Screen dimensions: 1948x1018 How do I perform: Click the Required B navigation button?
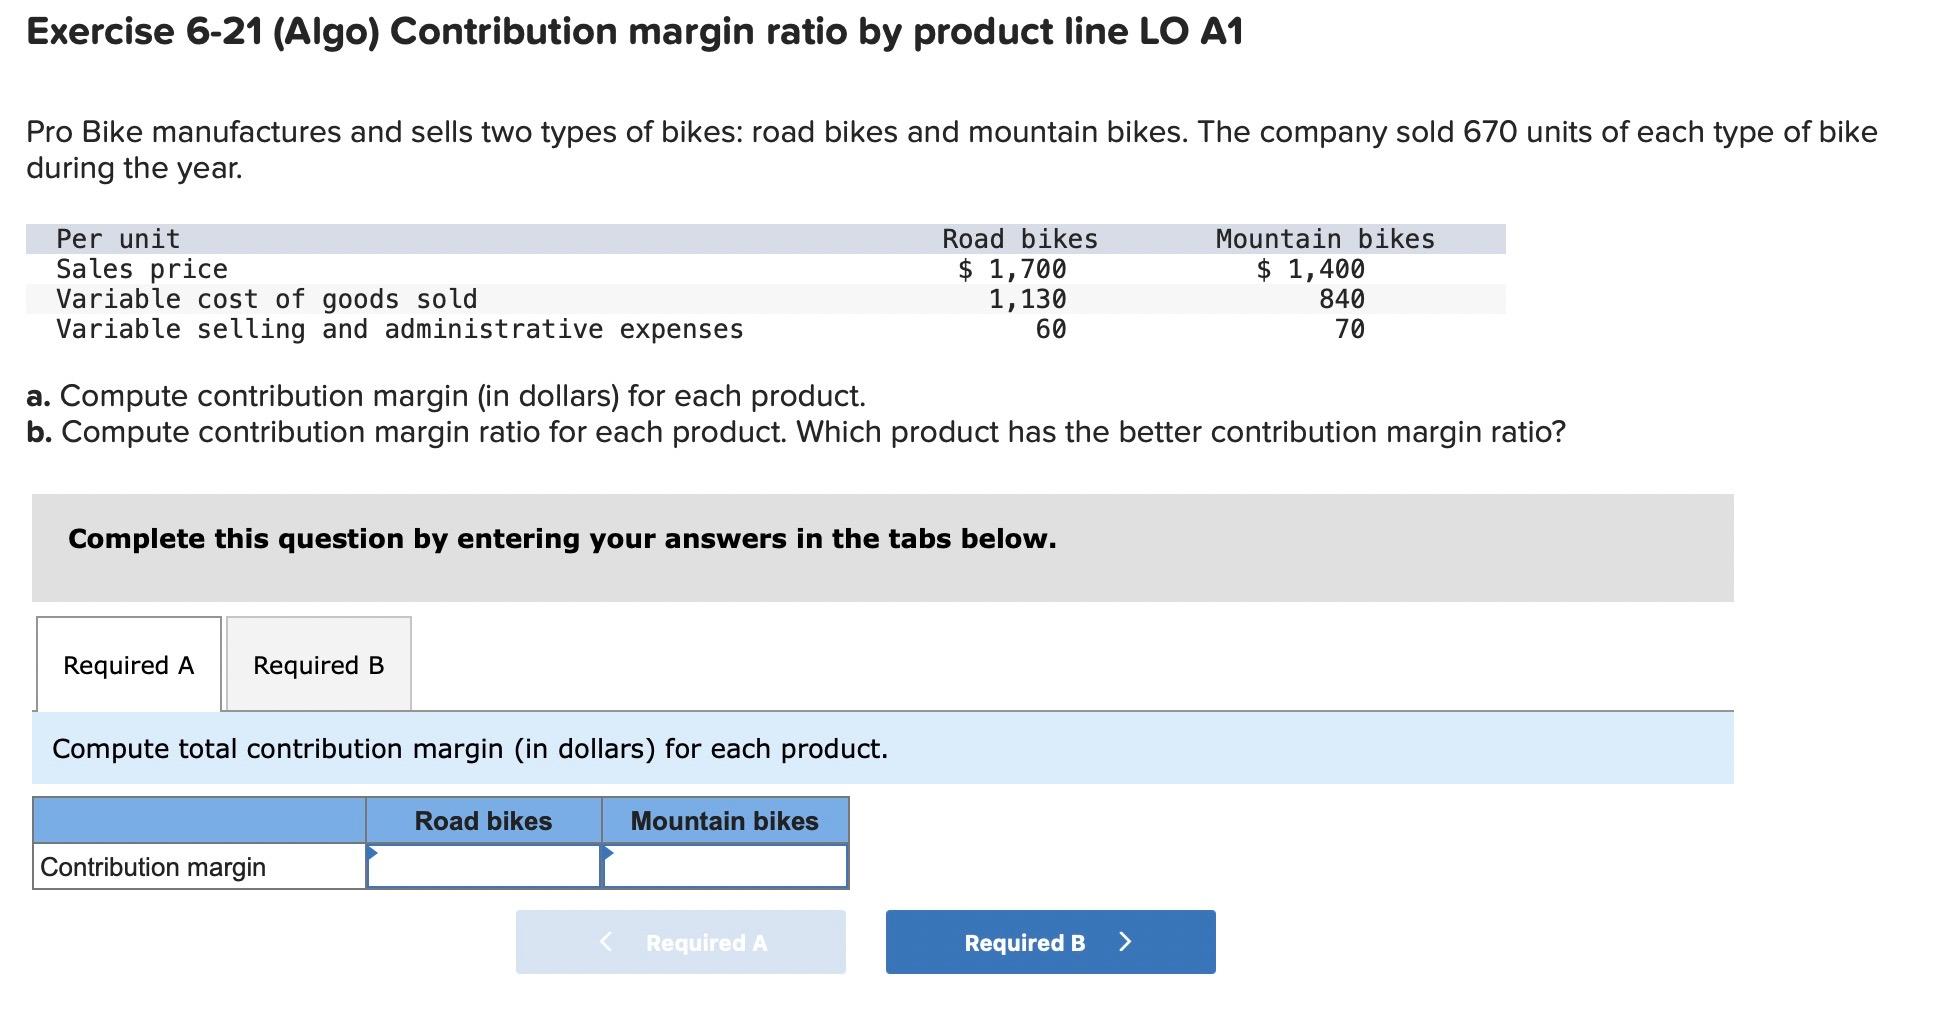pyautogui.click(x=1049, y=941)
